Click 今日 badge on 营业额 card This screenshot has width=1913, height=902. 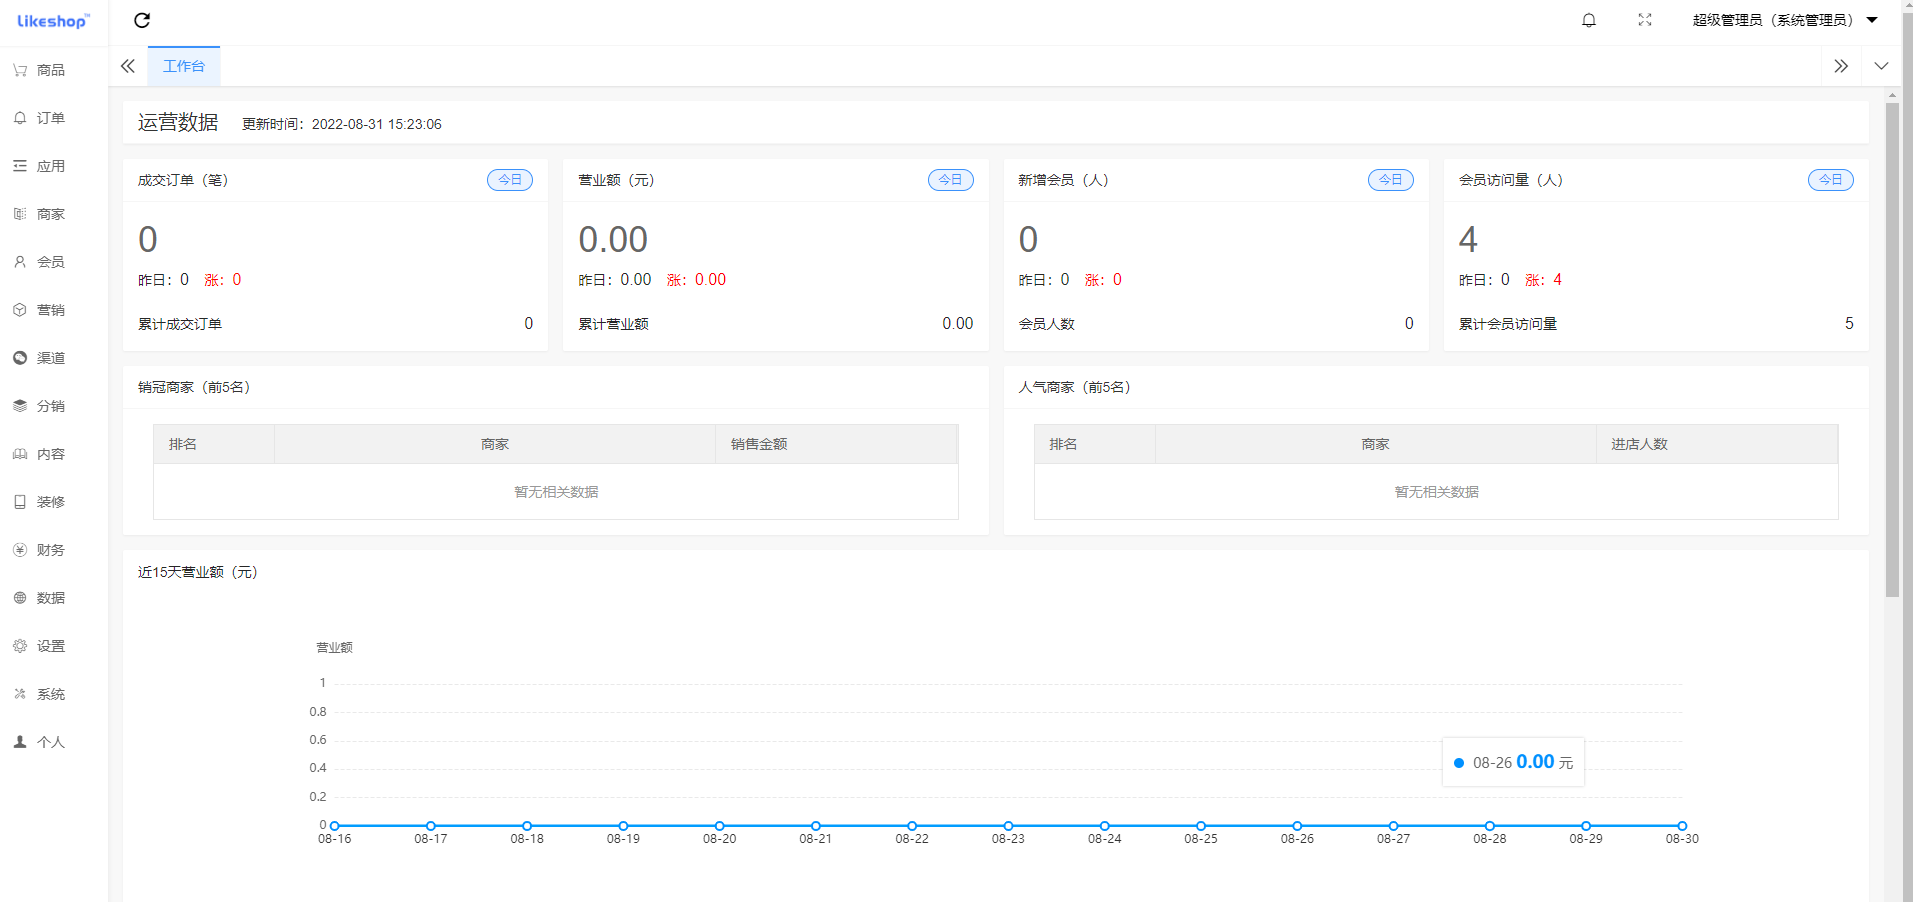[950, 180]
